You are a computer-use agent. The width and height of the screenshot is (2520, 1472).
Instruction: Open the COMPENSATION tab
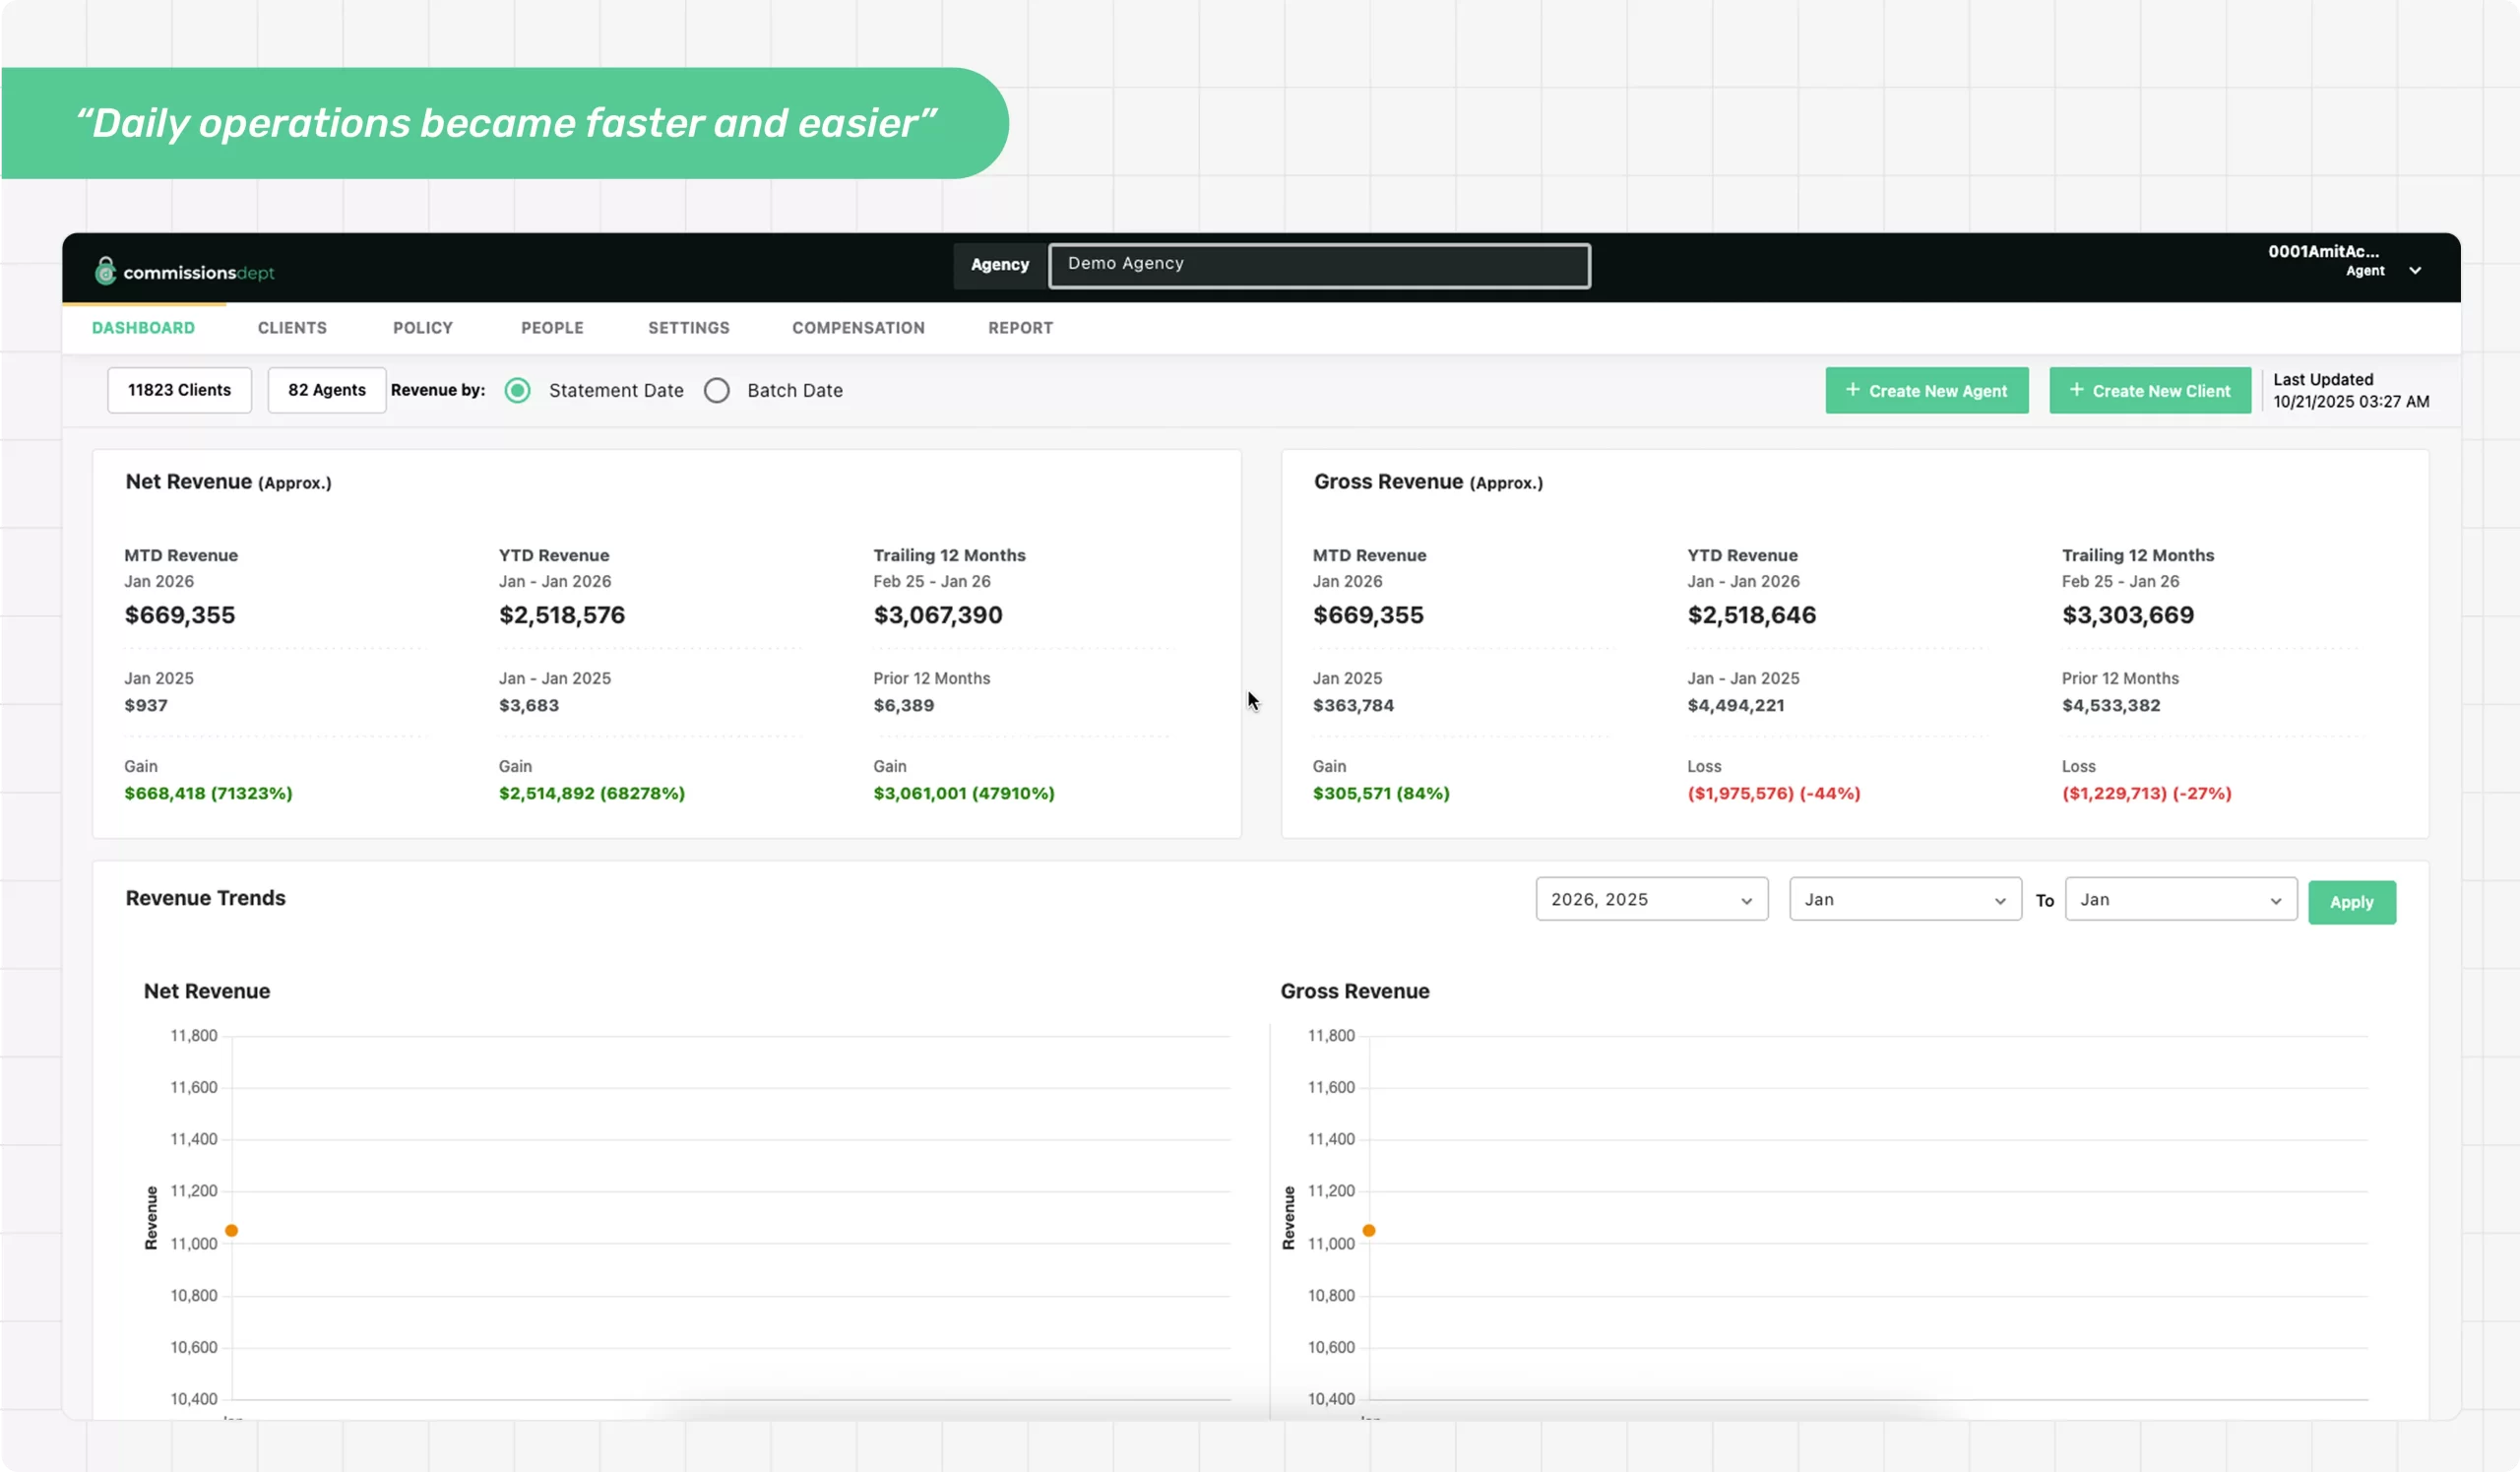coord(857,327)
